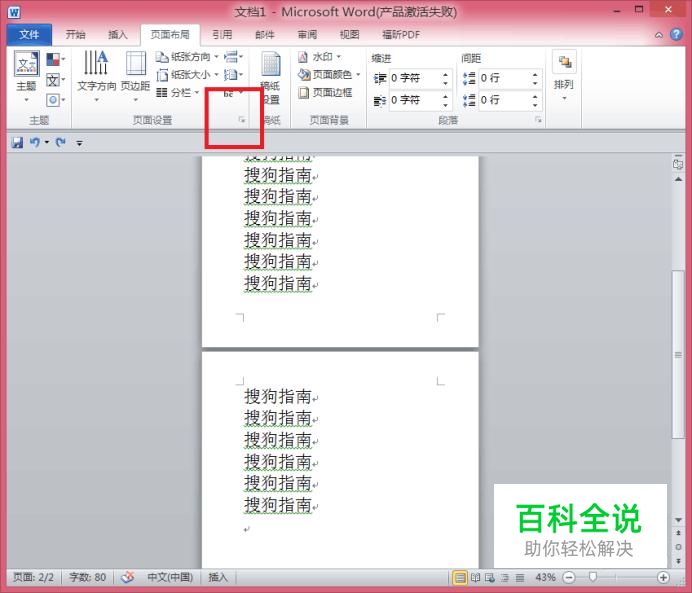Screen dimensions: 692x593
Task: Click the redo icon
Action: pos(61,143)
